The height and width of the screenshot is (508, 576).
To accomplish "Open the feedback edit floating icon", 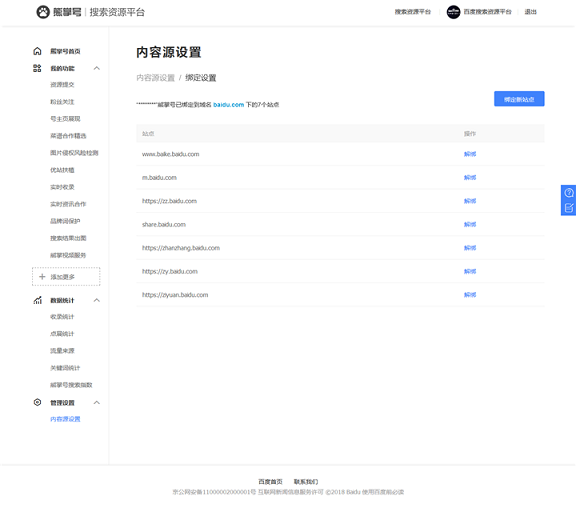I will coord(569,208).
